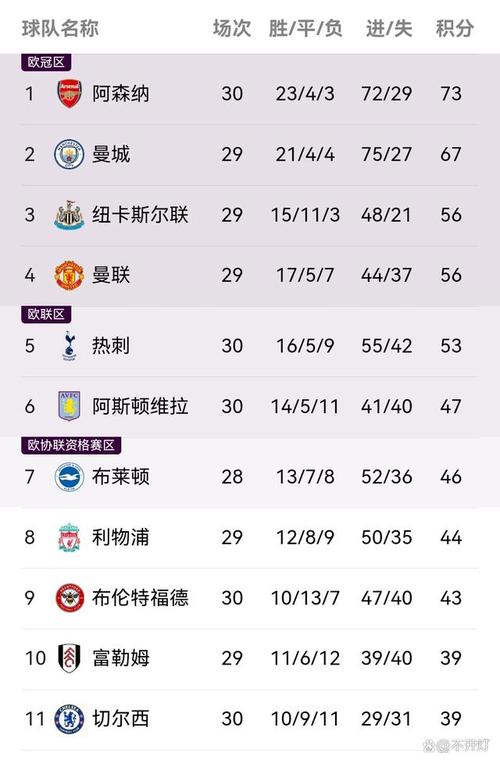Click the 胜/平/负 column header
Screen dimensions: 500x763
305,28
